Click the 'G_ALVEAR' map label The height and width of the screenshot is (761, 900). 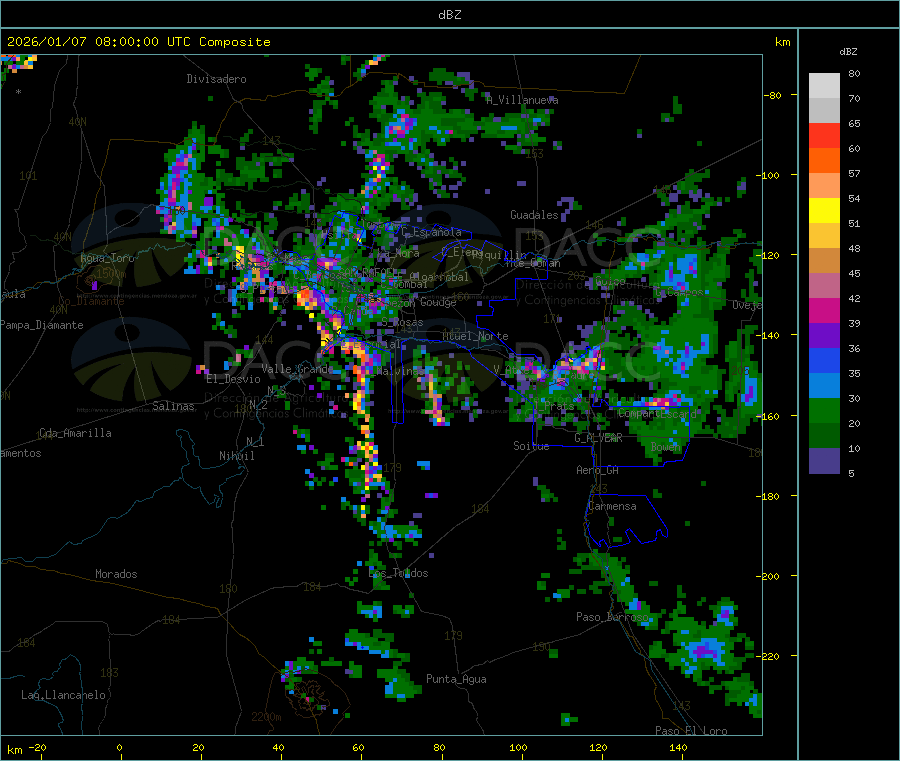[x=598, y=438]
